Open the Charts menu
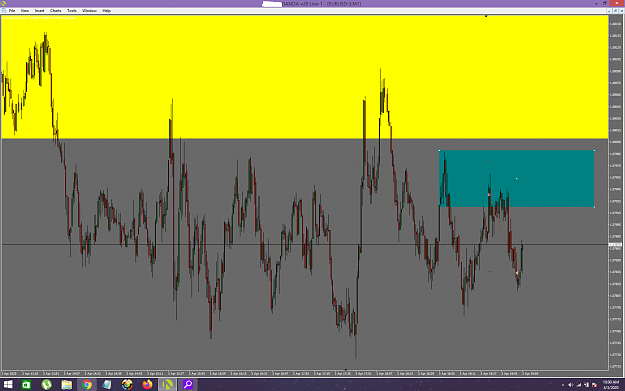 (x=55, y=11)
